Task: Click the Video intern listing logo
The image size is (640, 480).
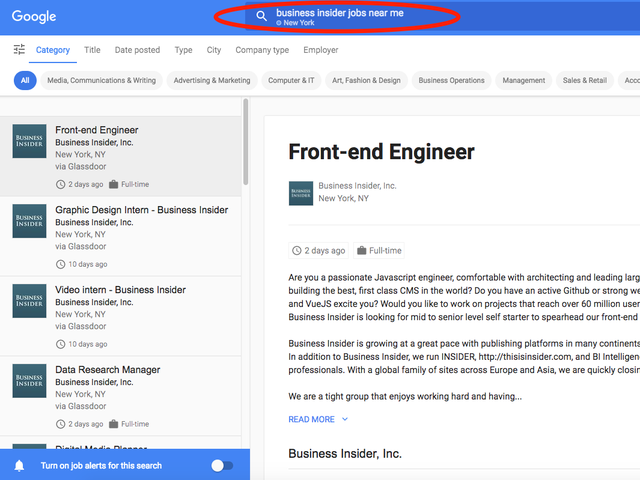Action: (29, 301)
